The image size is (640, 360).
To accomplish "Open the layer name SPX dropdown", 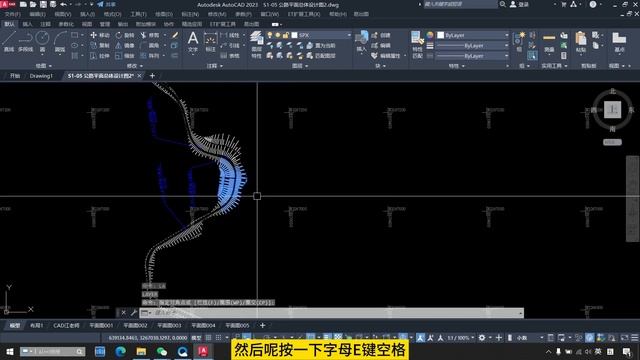I will [x=349, y=36].
